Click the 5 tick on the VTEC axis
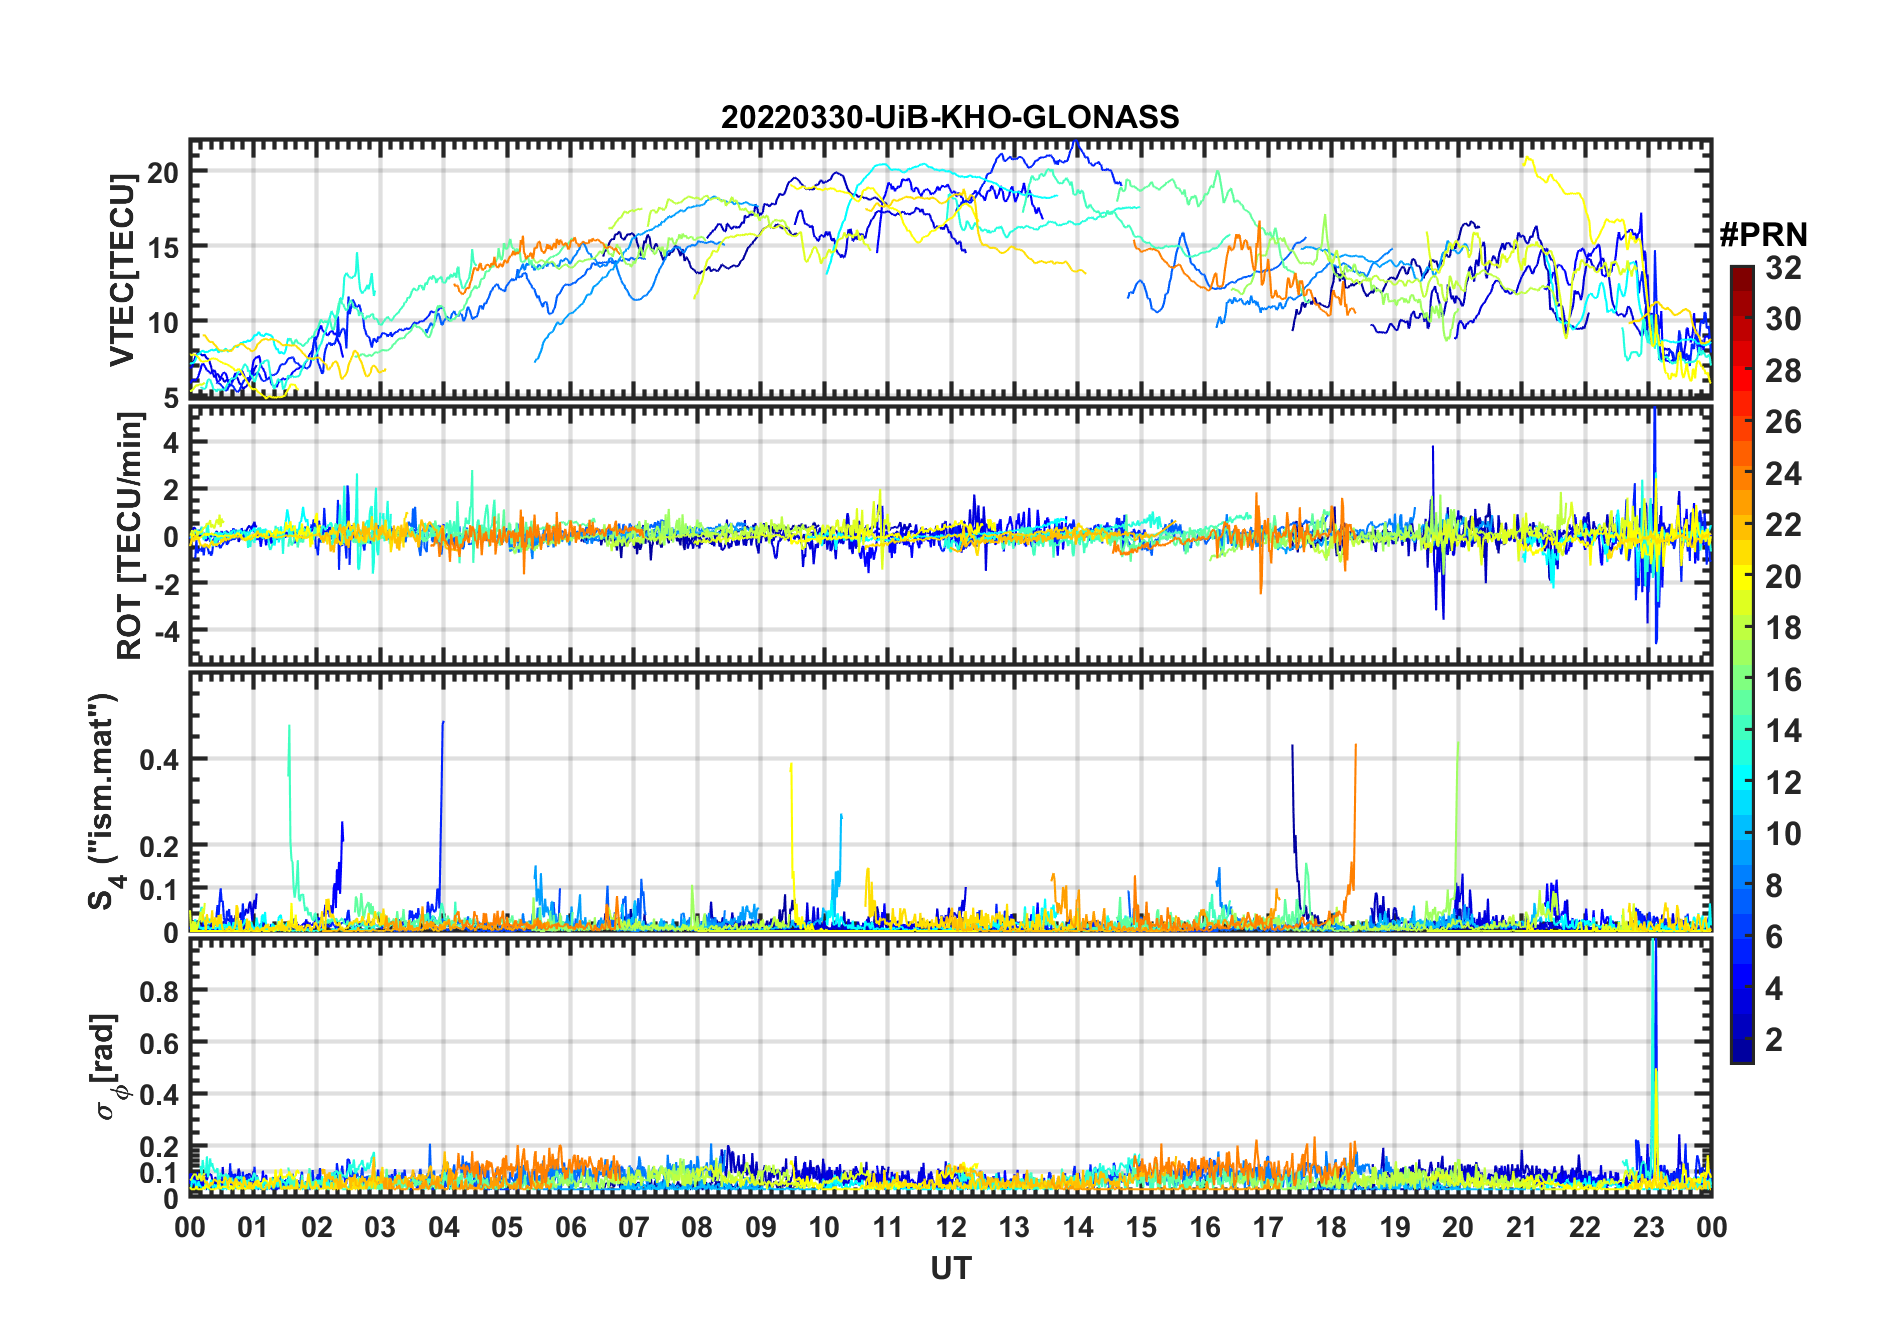The width and height of the screenshot is (1902, 1330). pos(171,398)
